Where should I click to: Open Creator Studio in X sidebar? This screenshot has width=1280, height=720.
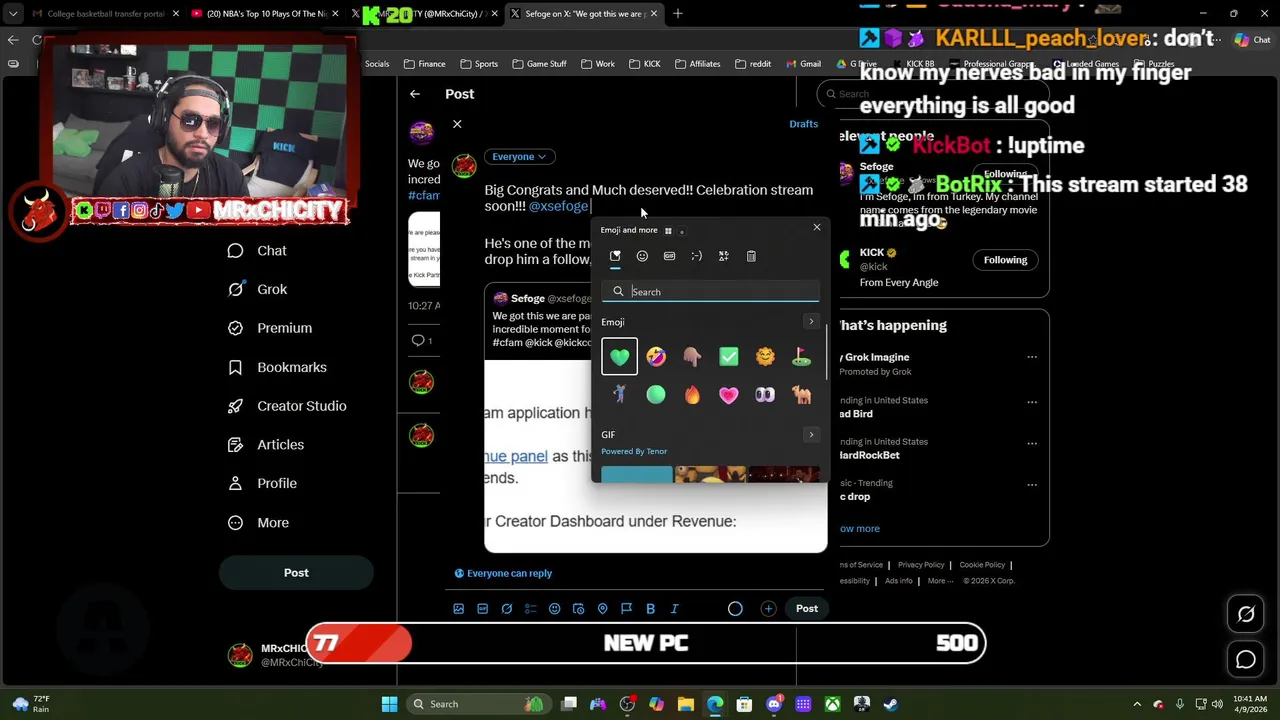pyautogui.click(x=287, y=406)
